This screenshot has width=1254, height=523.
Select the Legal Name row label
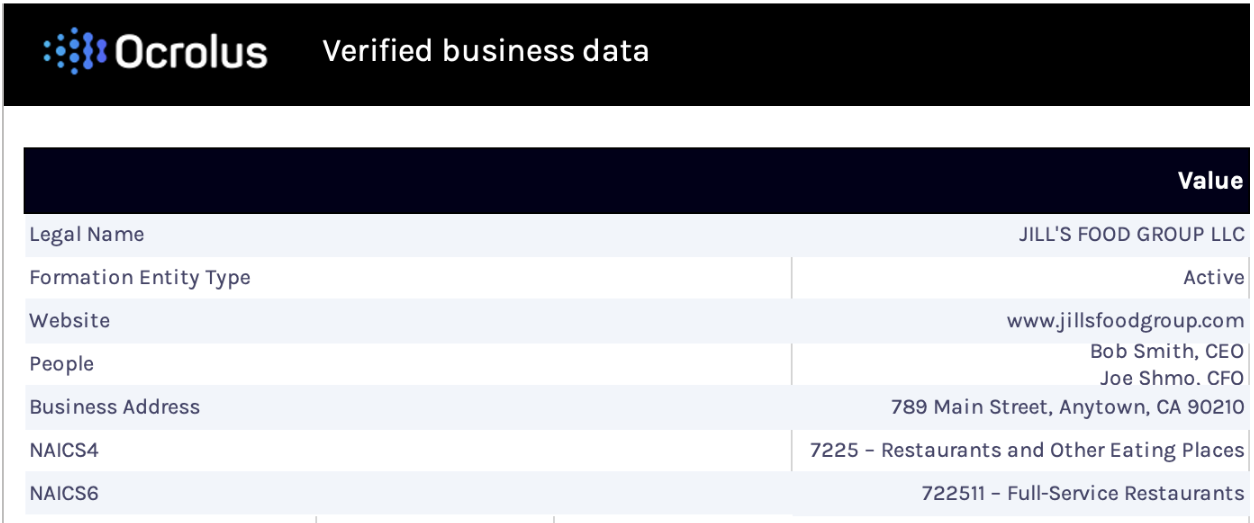click(x=87, y=235)
